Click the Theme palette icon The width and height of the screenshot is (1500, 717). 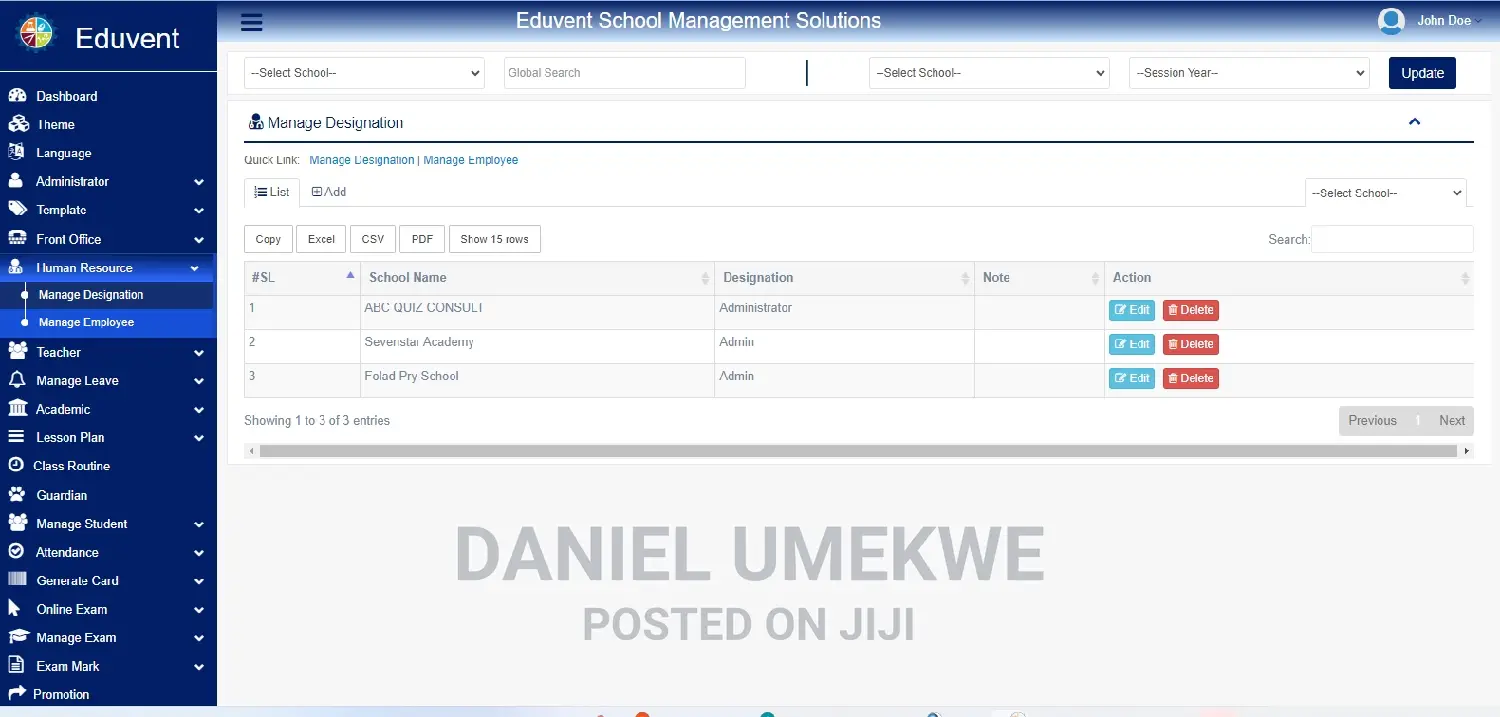coord(17,124)
